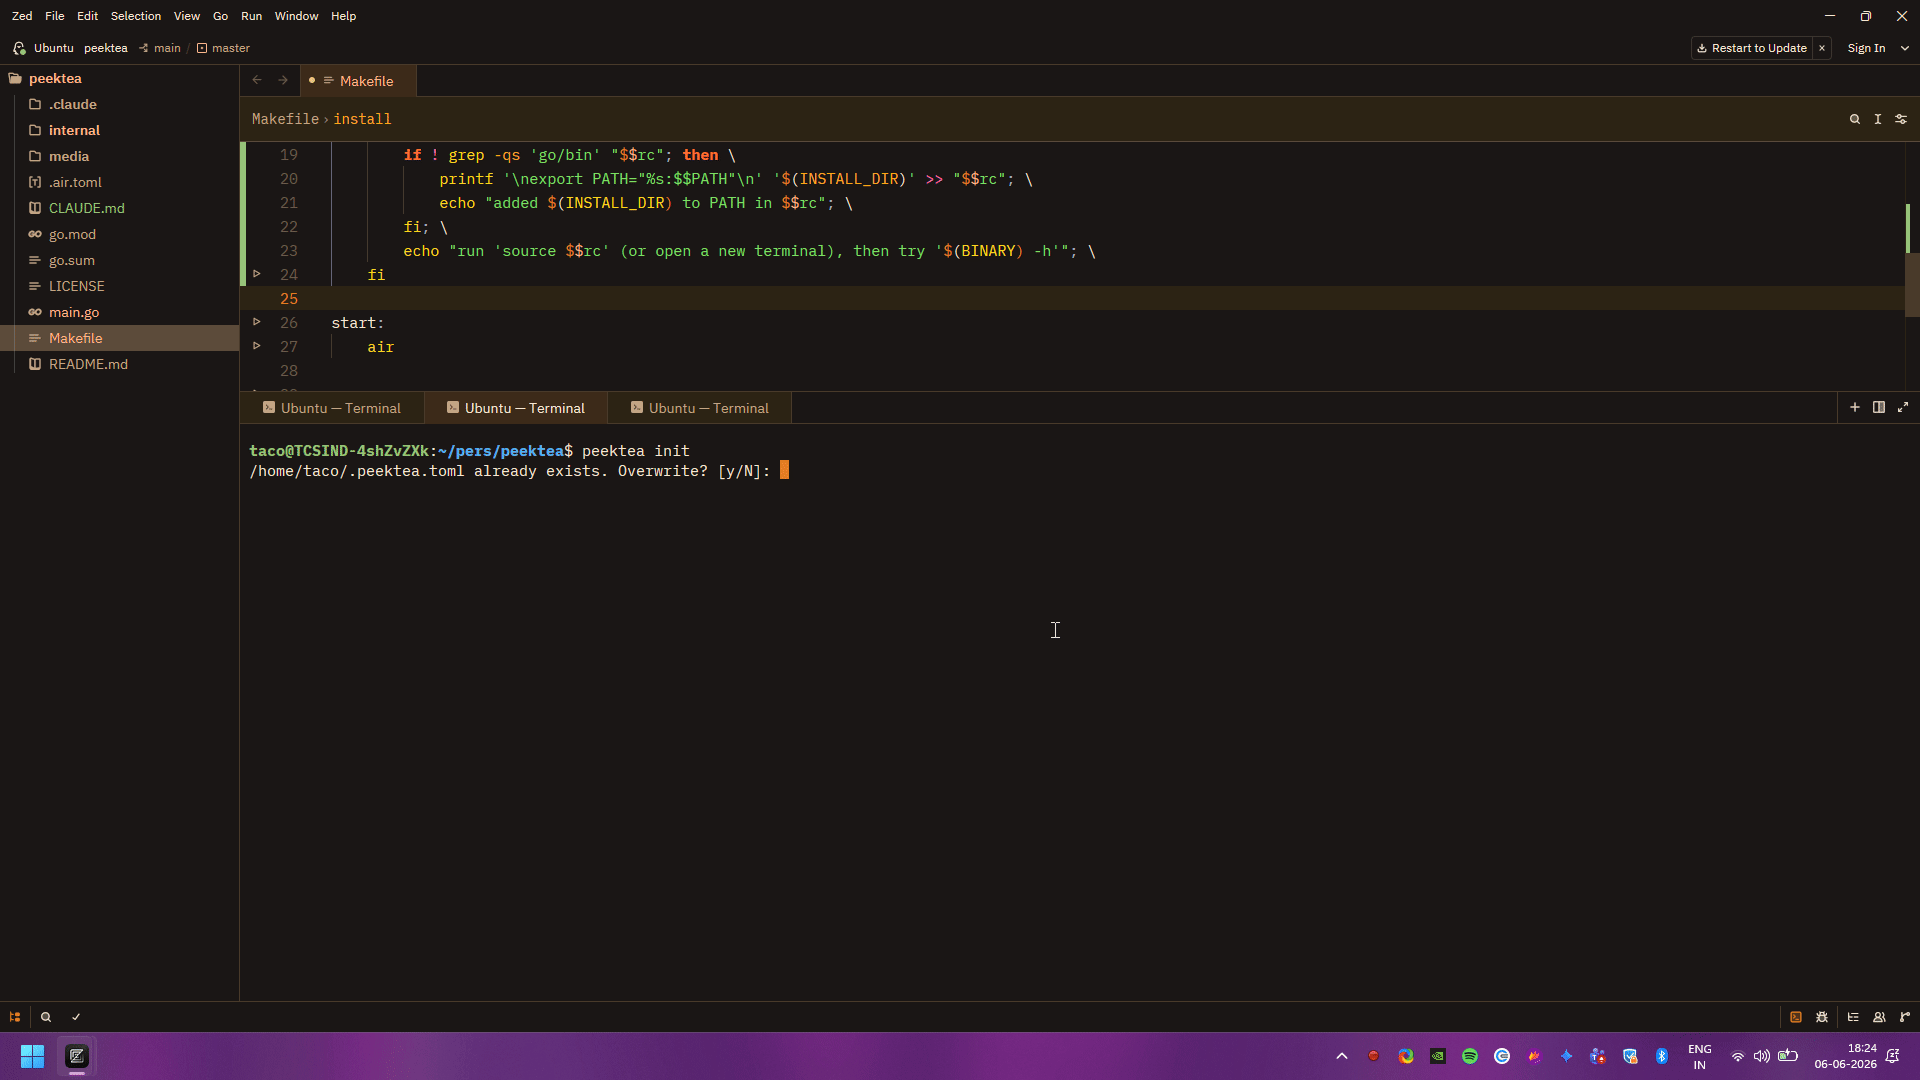Screen dimensions: 1920x1080
Task: Switch to the third Ubuntu — Terminal tab
Action: (x=700, y=408)
